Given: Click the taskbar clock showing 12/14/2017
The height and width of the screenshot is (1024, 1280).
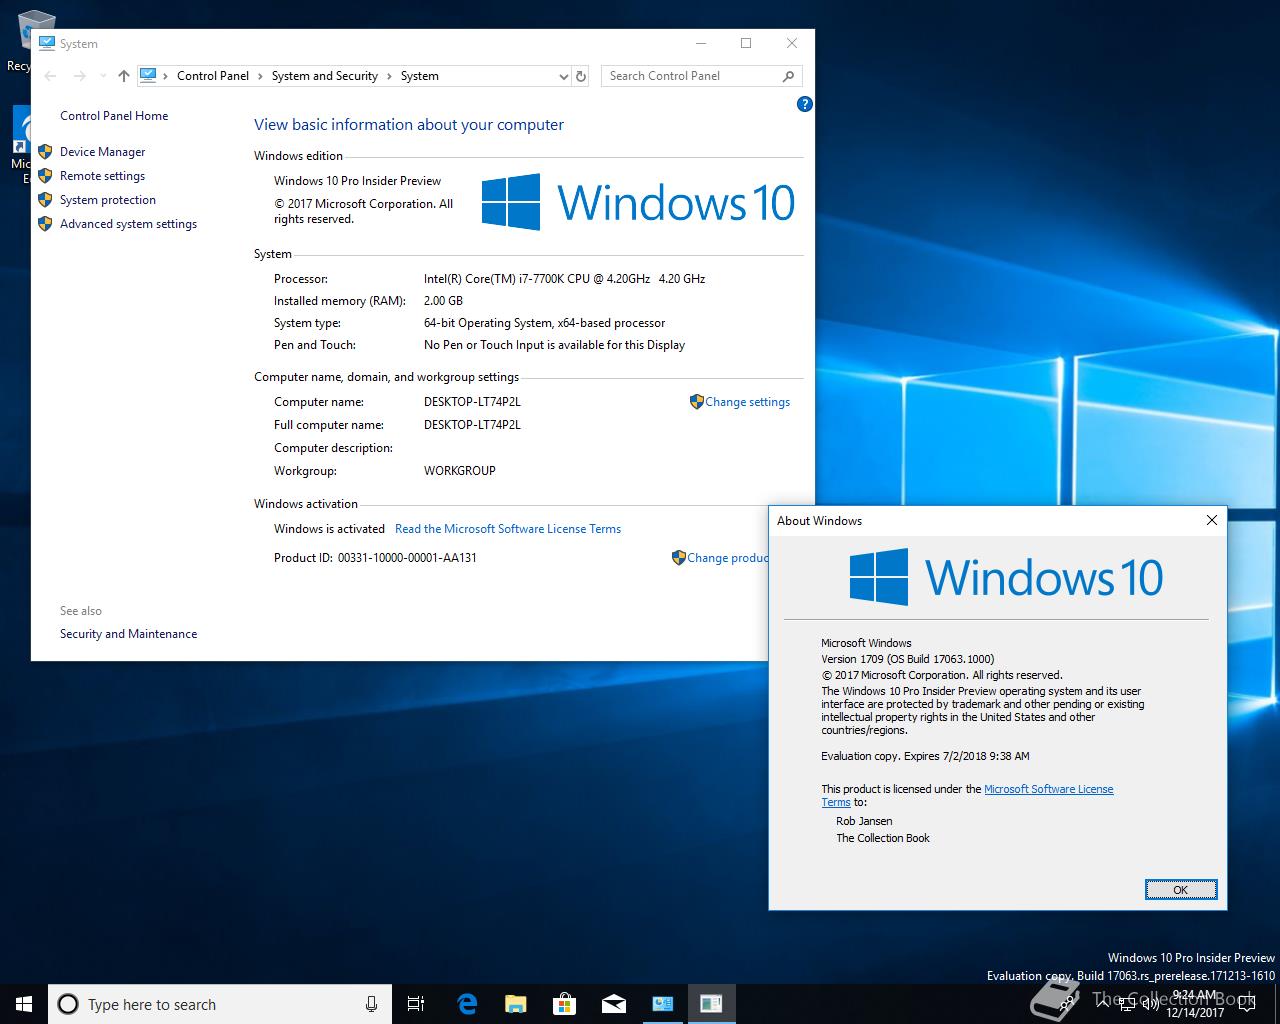Looking at the screenshot, I should [1194, 1004].
